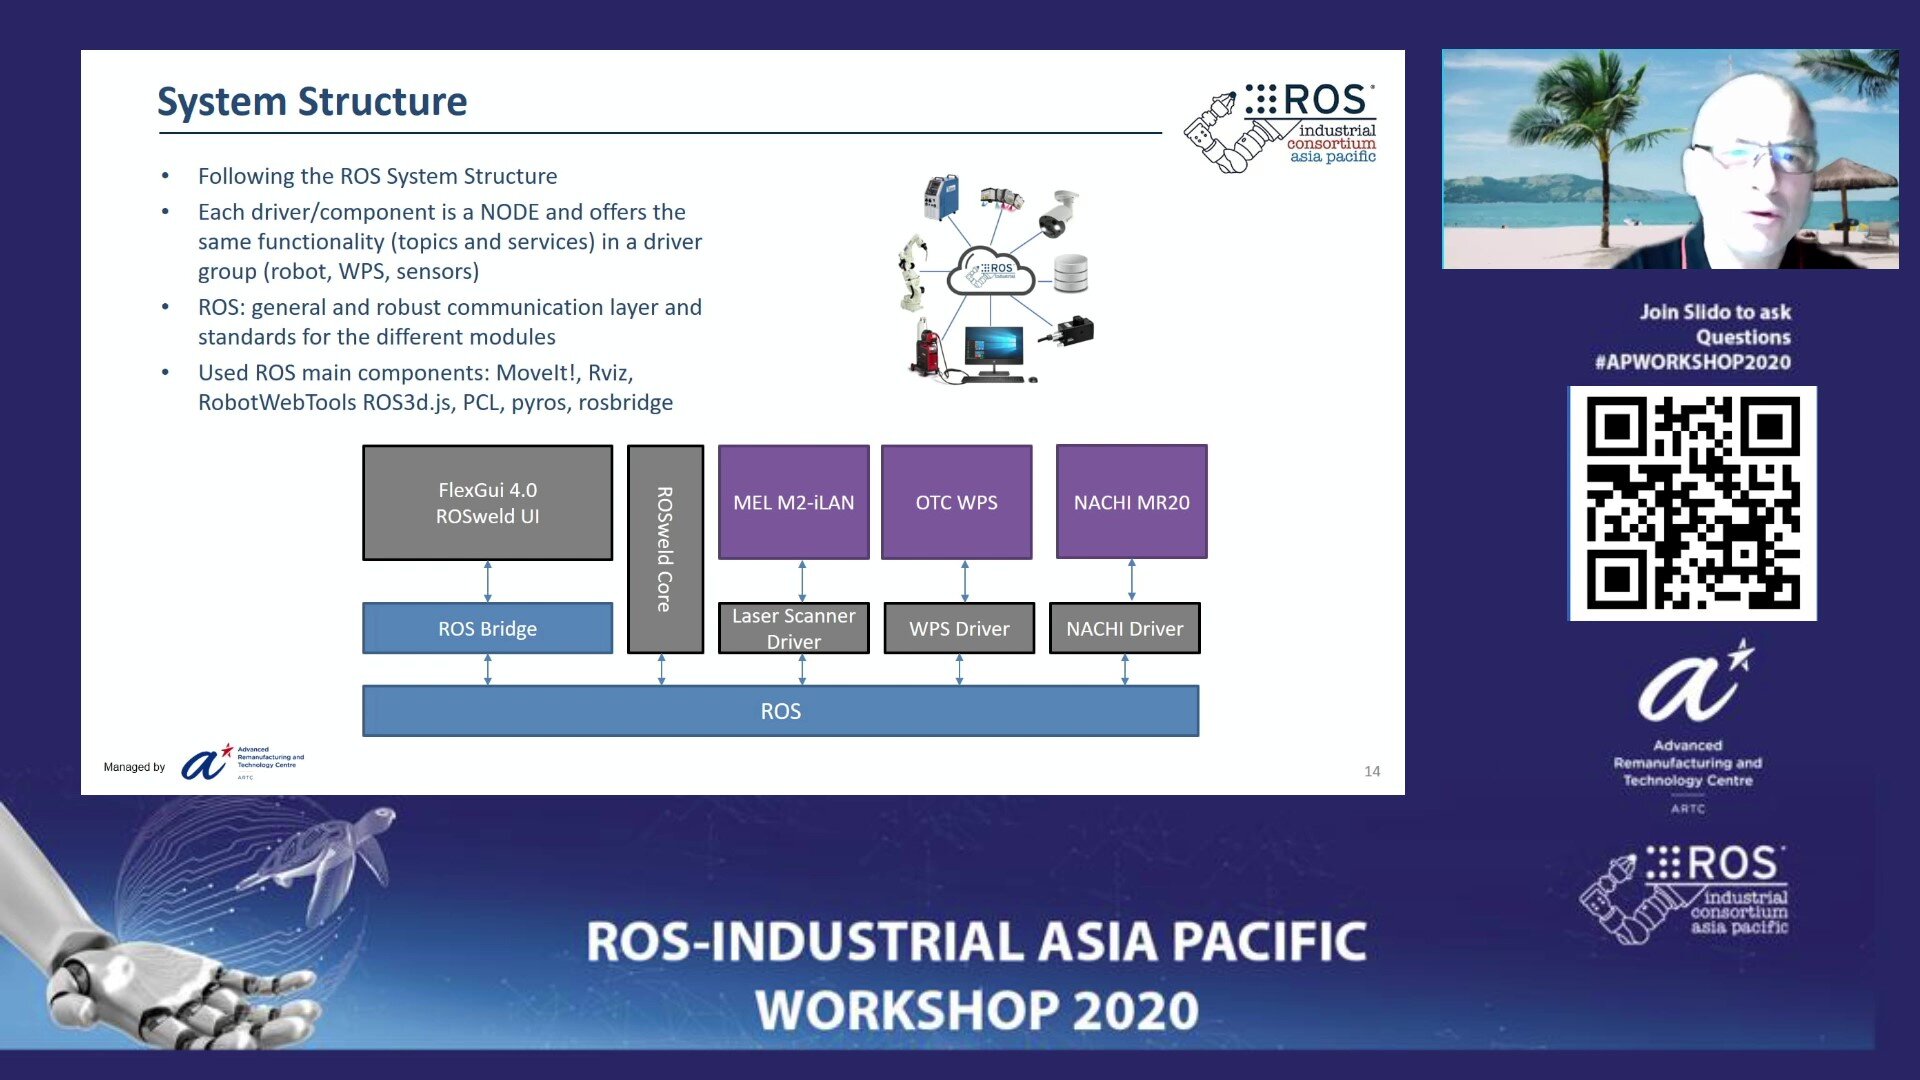Select the WPS Driver block

coord(959,629)
